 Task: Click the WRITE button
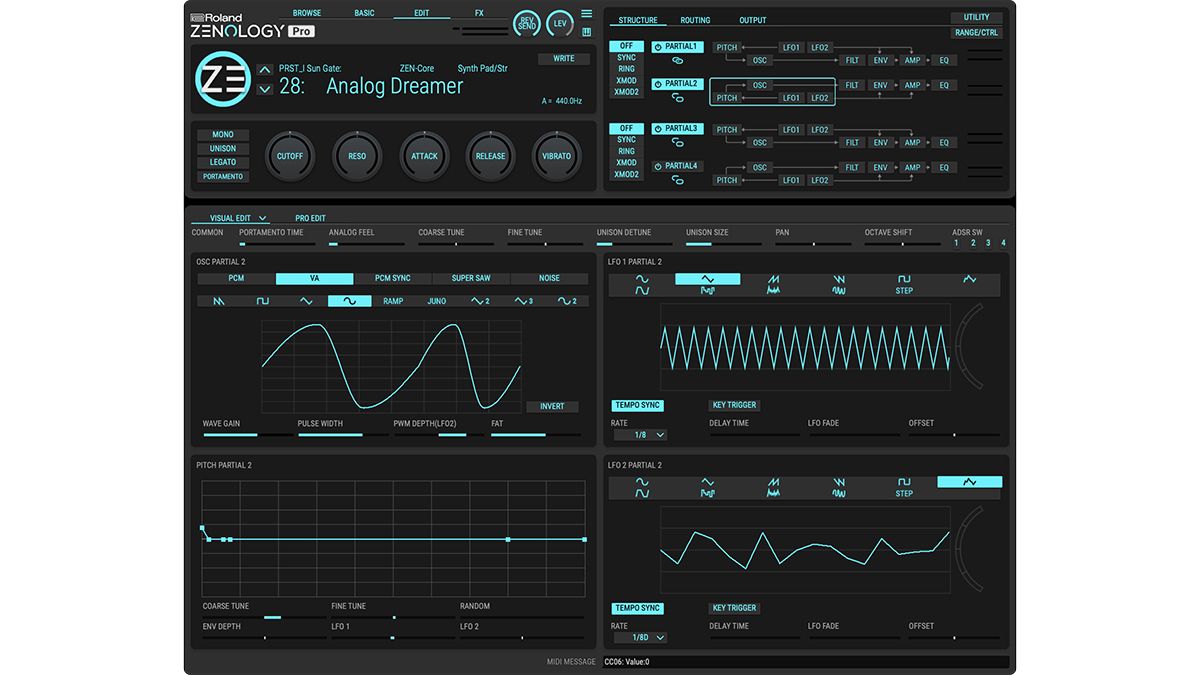tap(564, 59)
